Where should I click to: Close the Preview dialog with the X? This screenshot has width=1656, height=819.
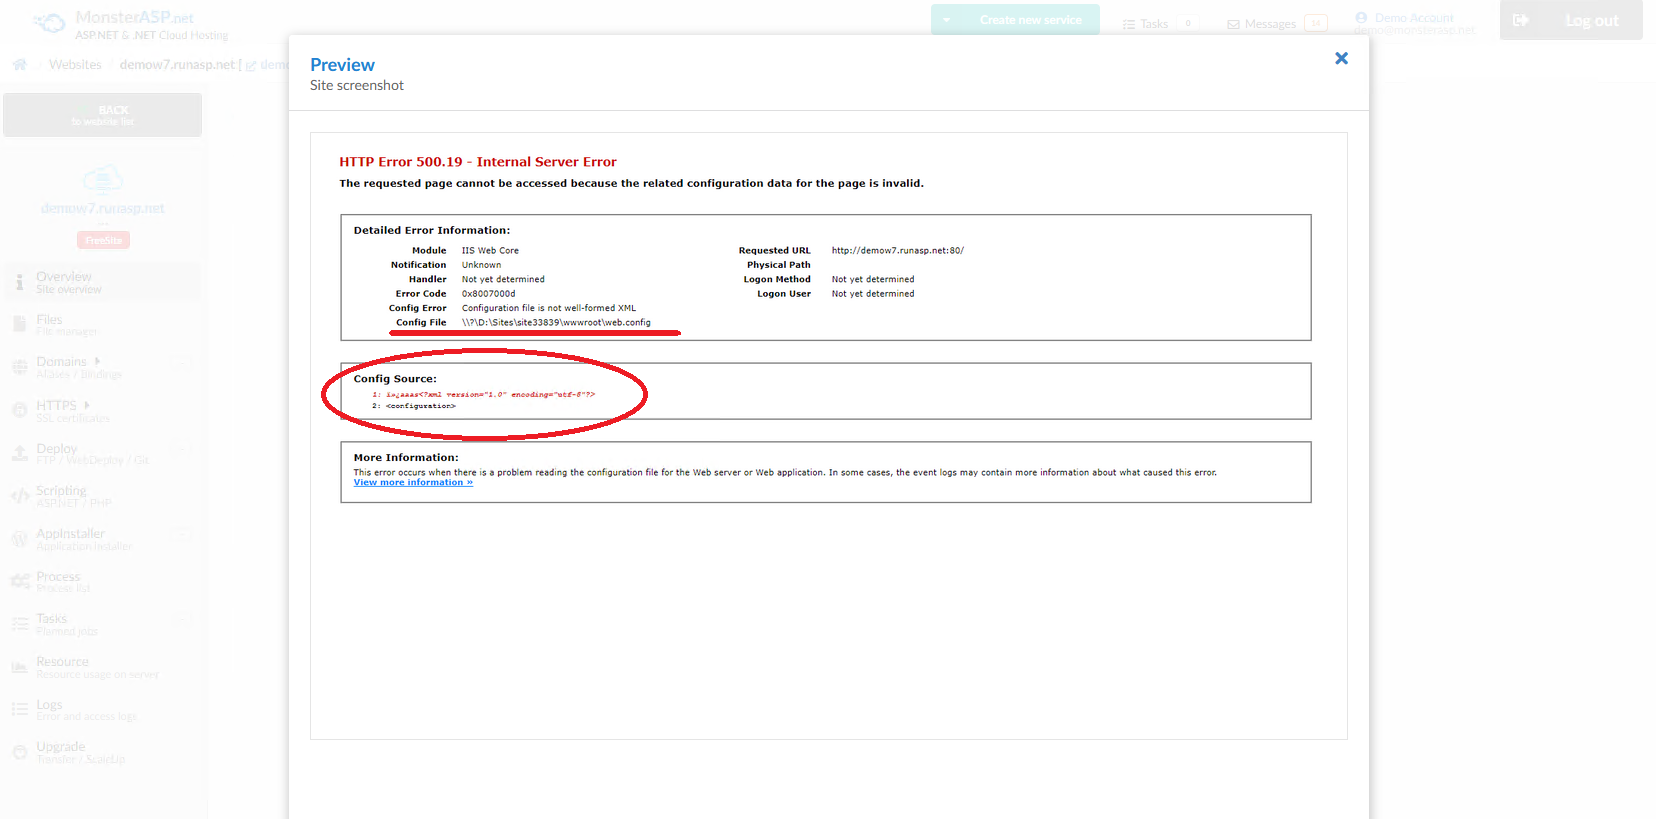pyautogui.click(x=1341, y=59)
